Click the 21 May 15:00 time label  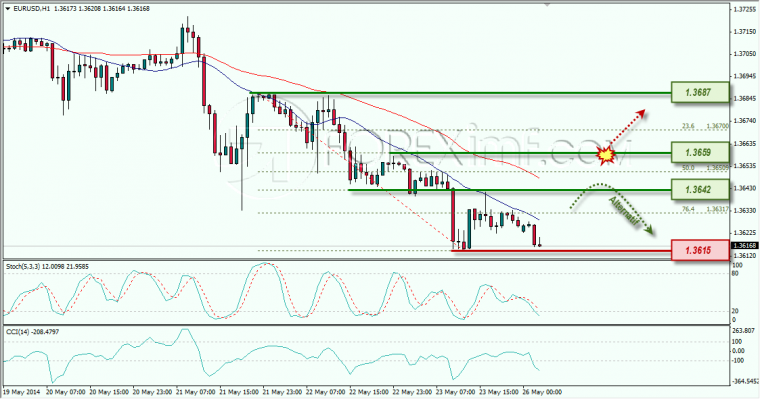coord(238,392)
